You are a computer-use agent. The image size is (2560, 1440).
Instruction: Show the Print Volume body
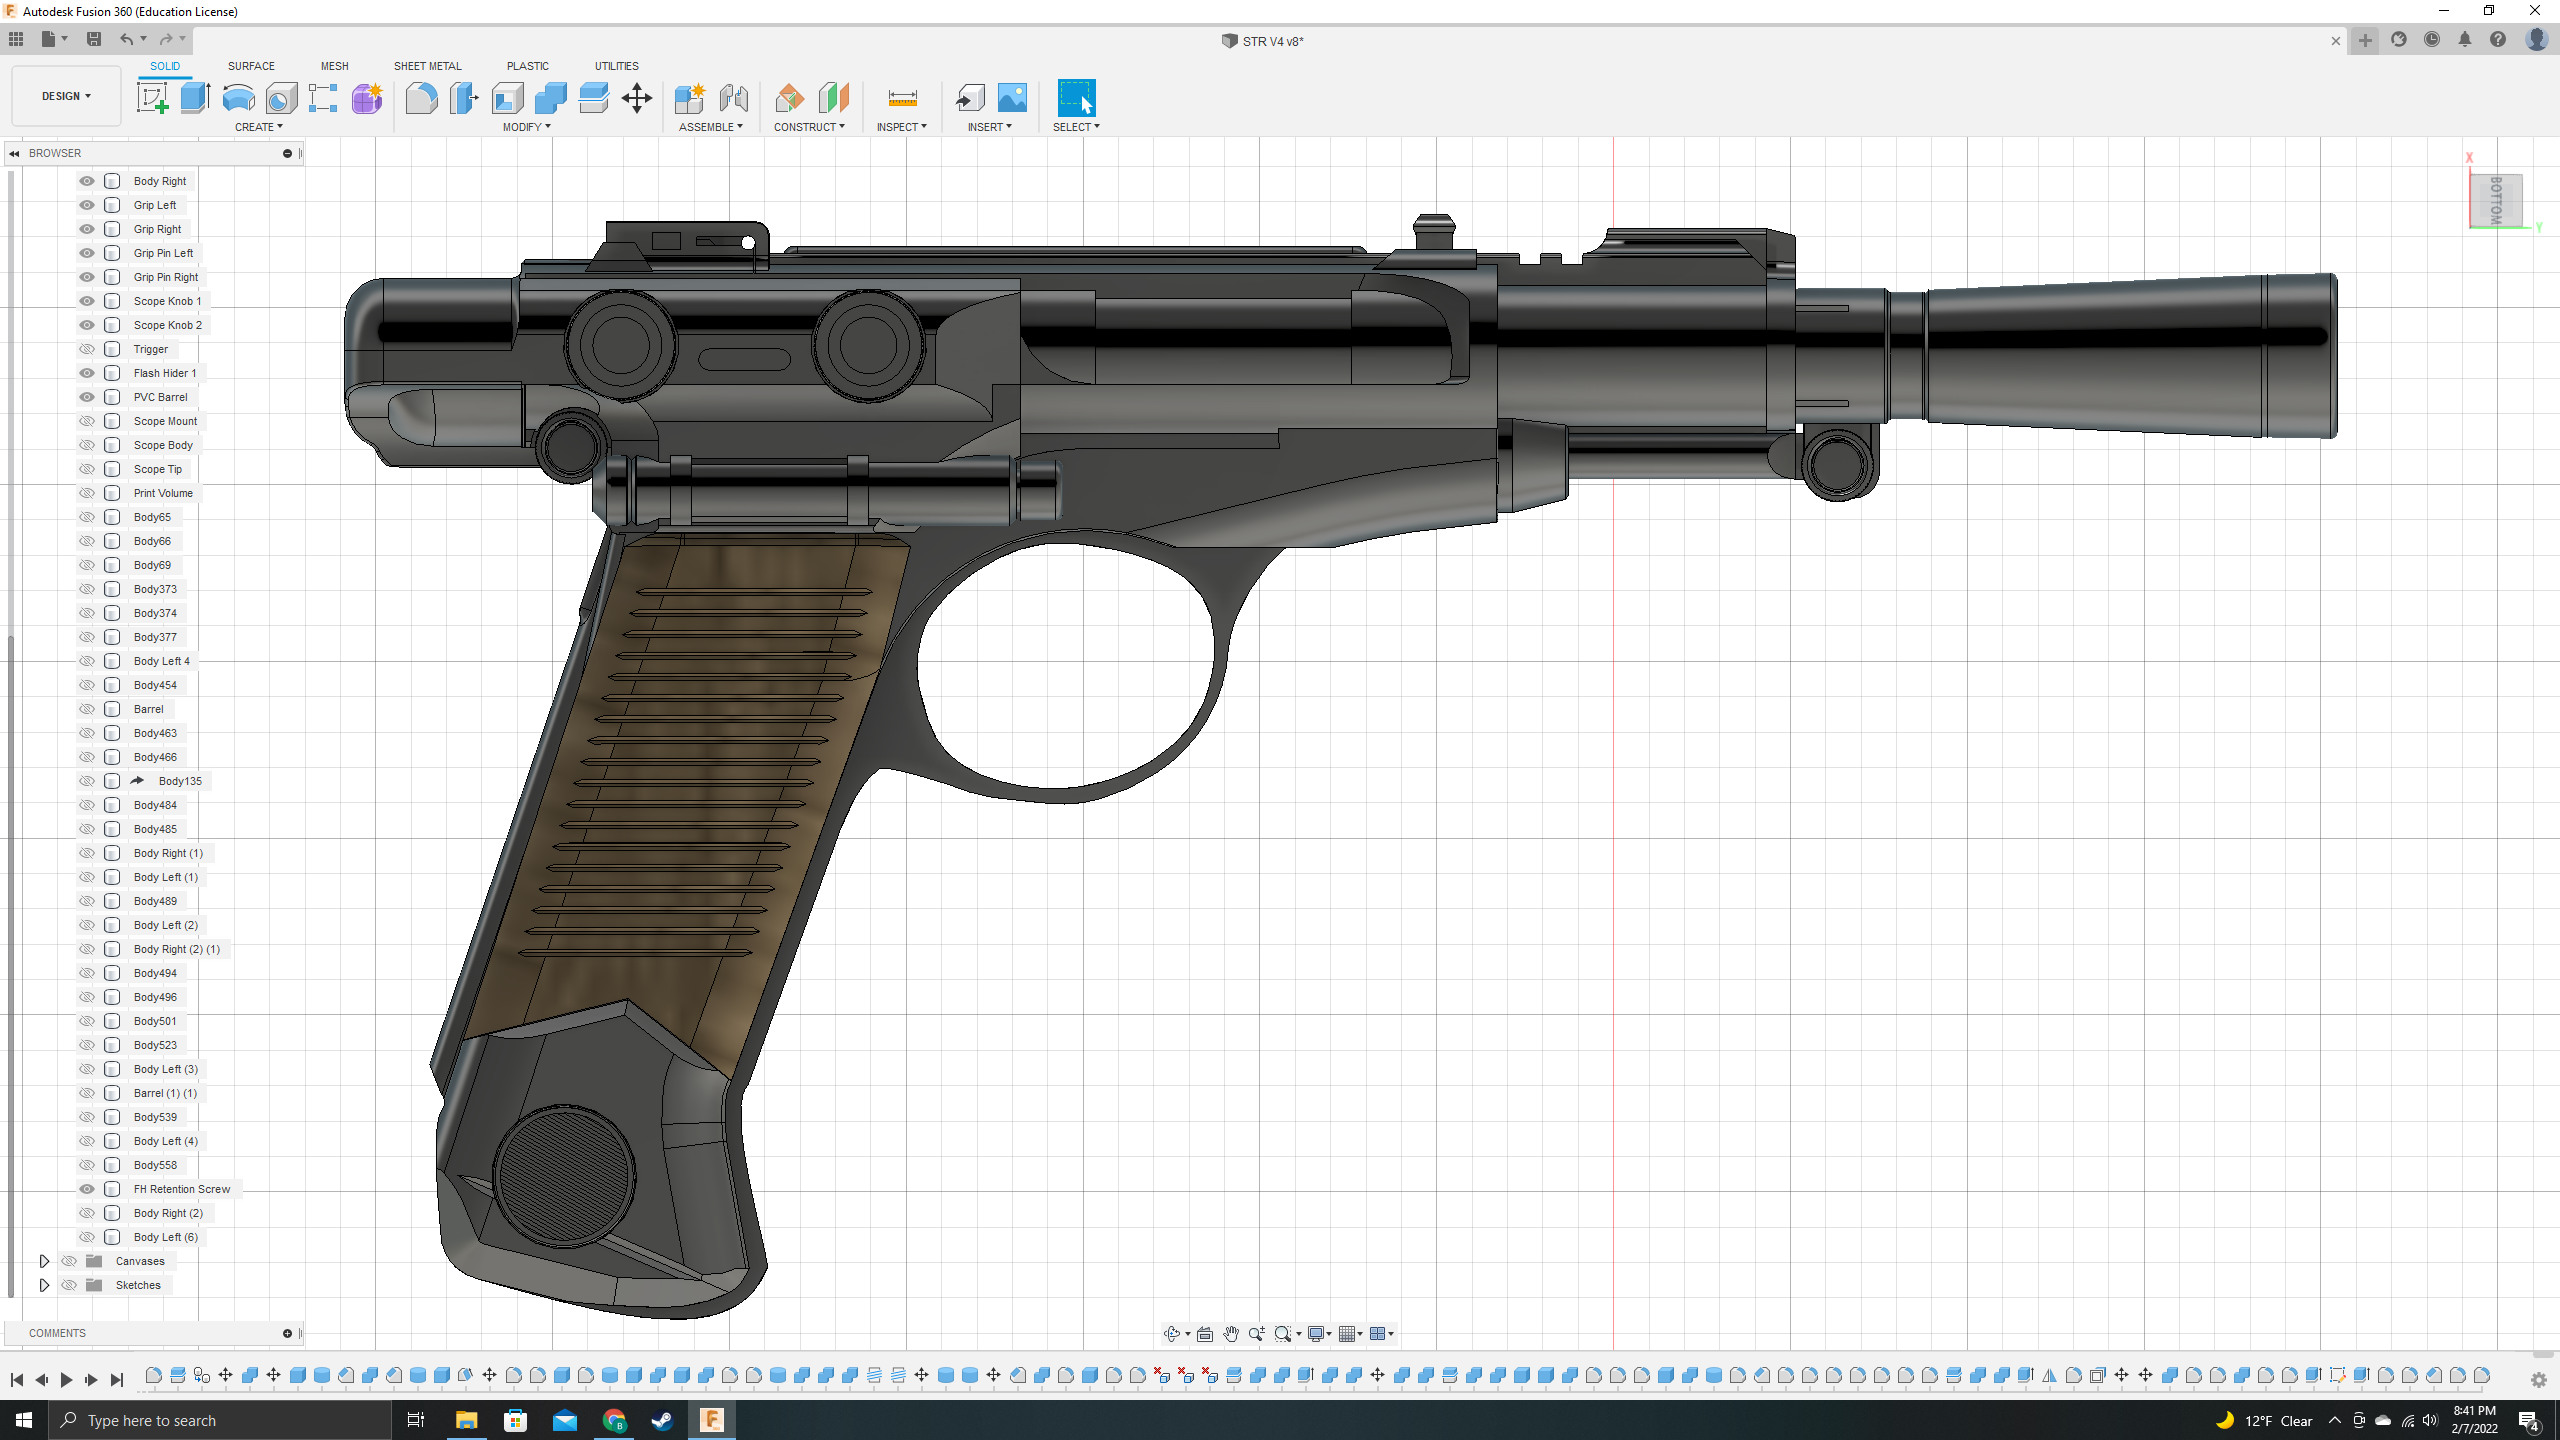87,493
